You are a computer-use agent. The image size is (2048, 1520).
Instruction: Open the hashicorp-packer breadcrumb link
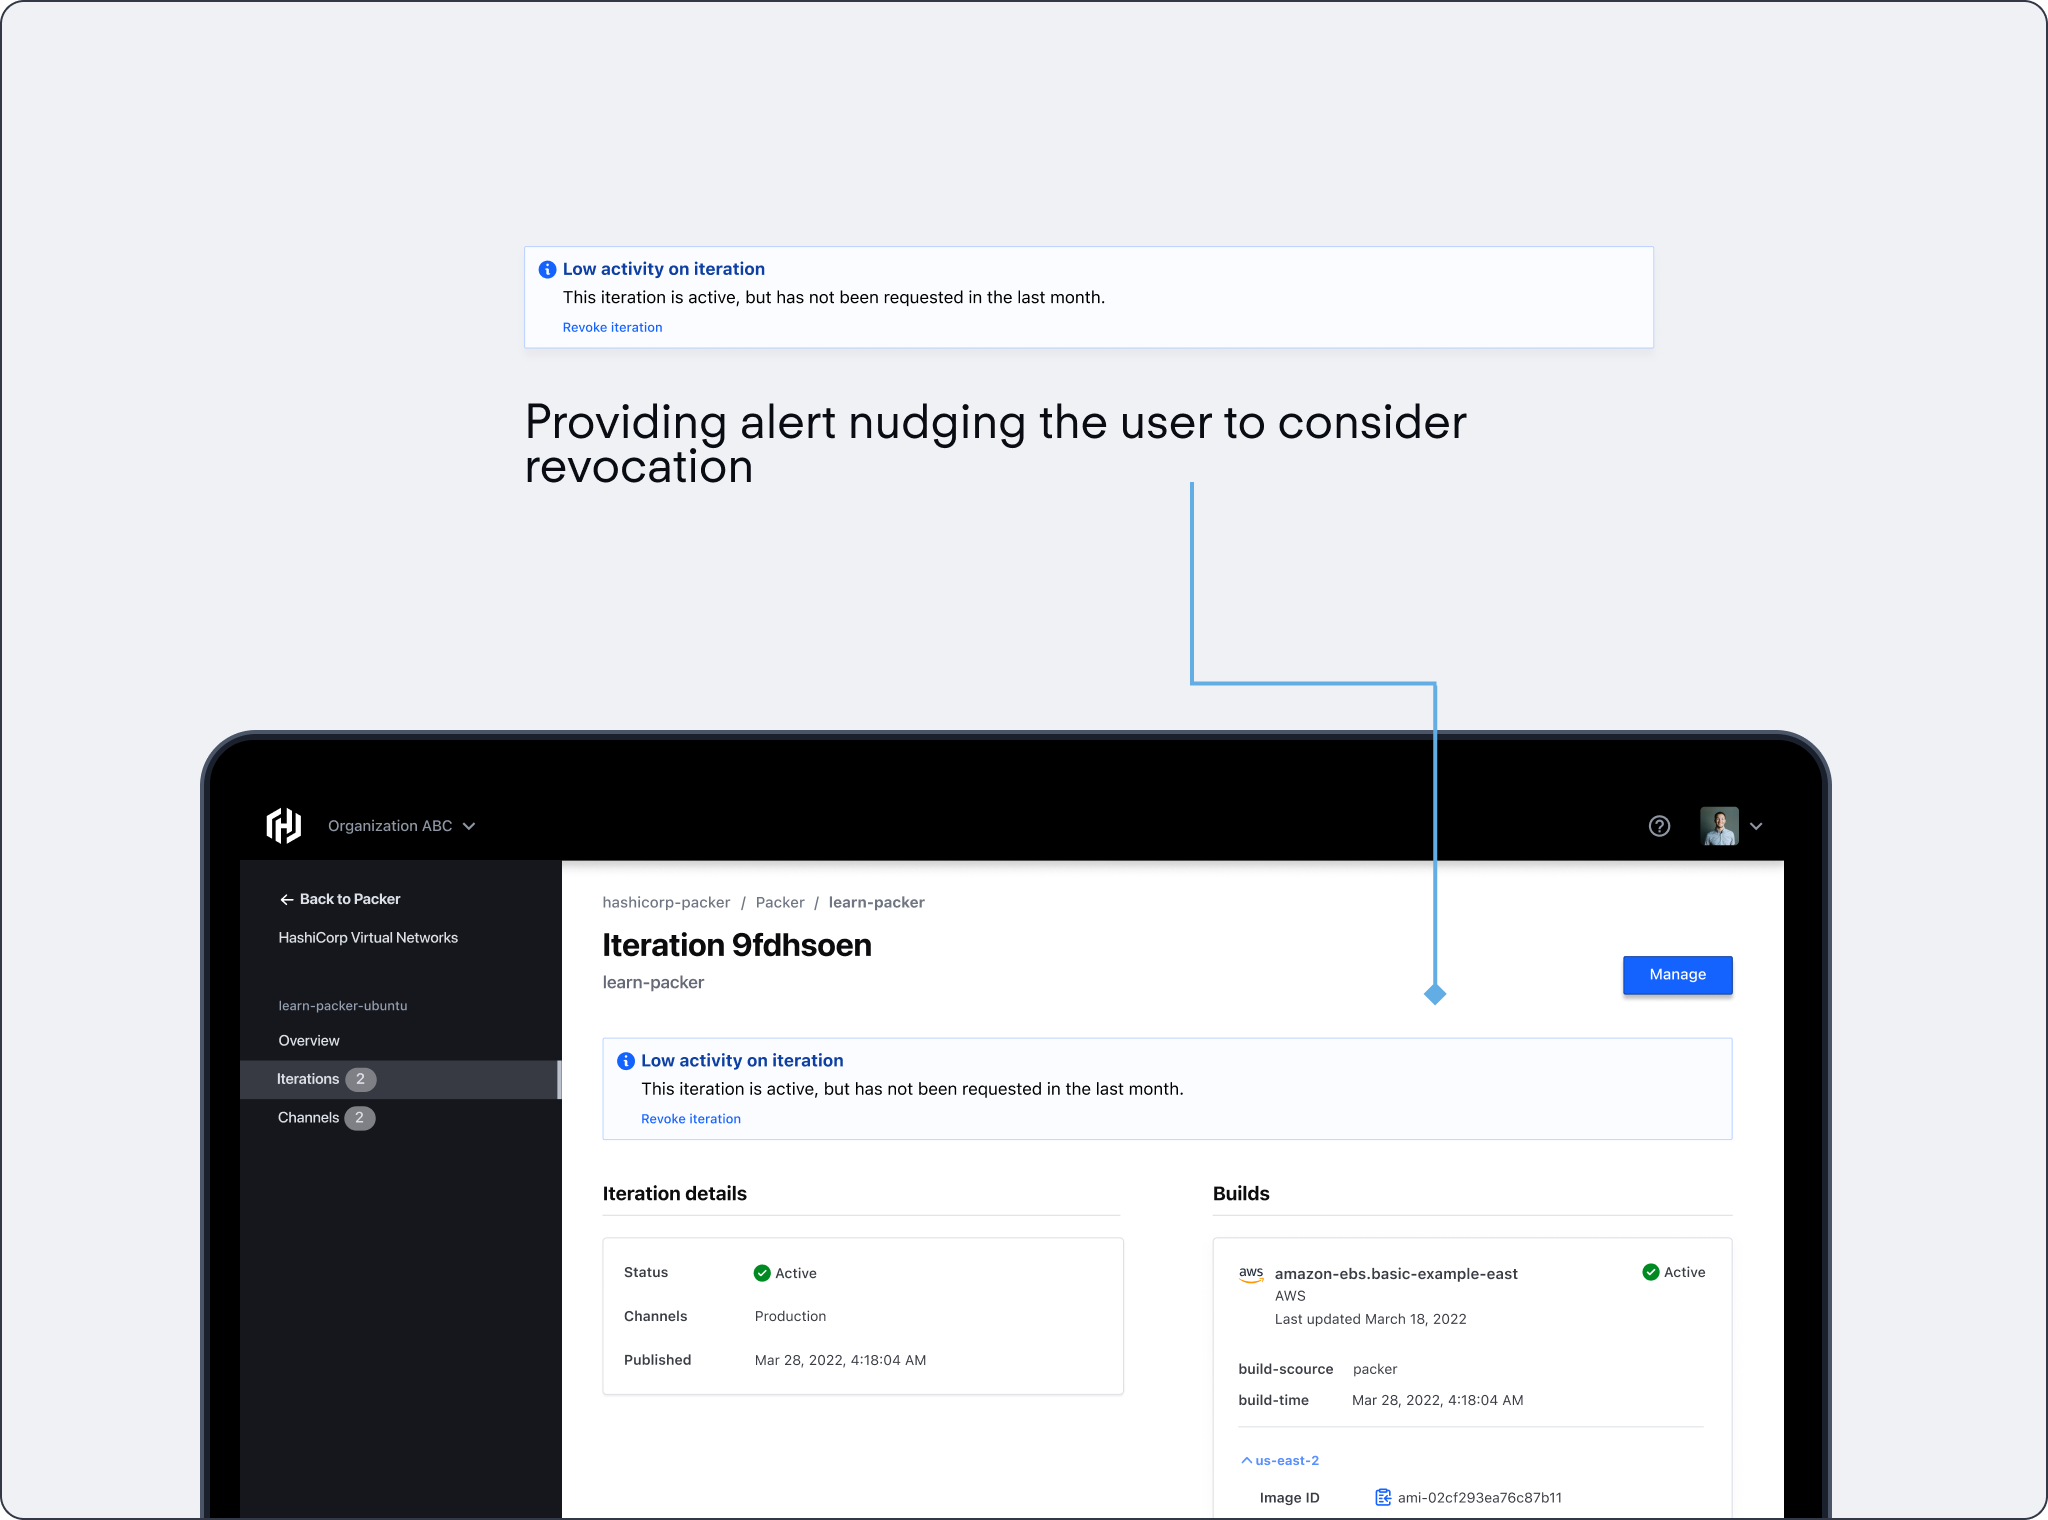click(x=666, y=903)
